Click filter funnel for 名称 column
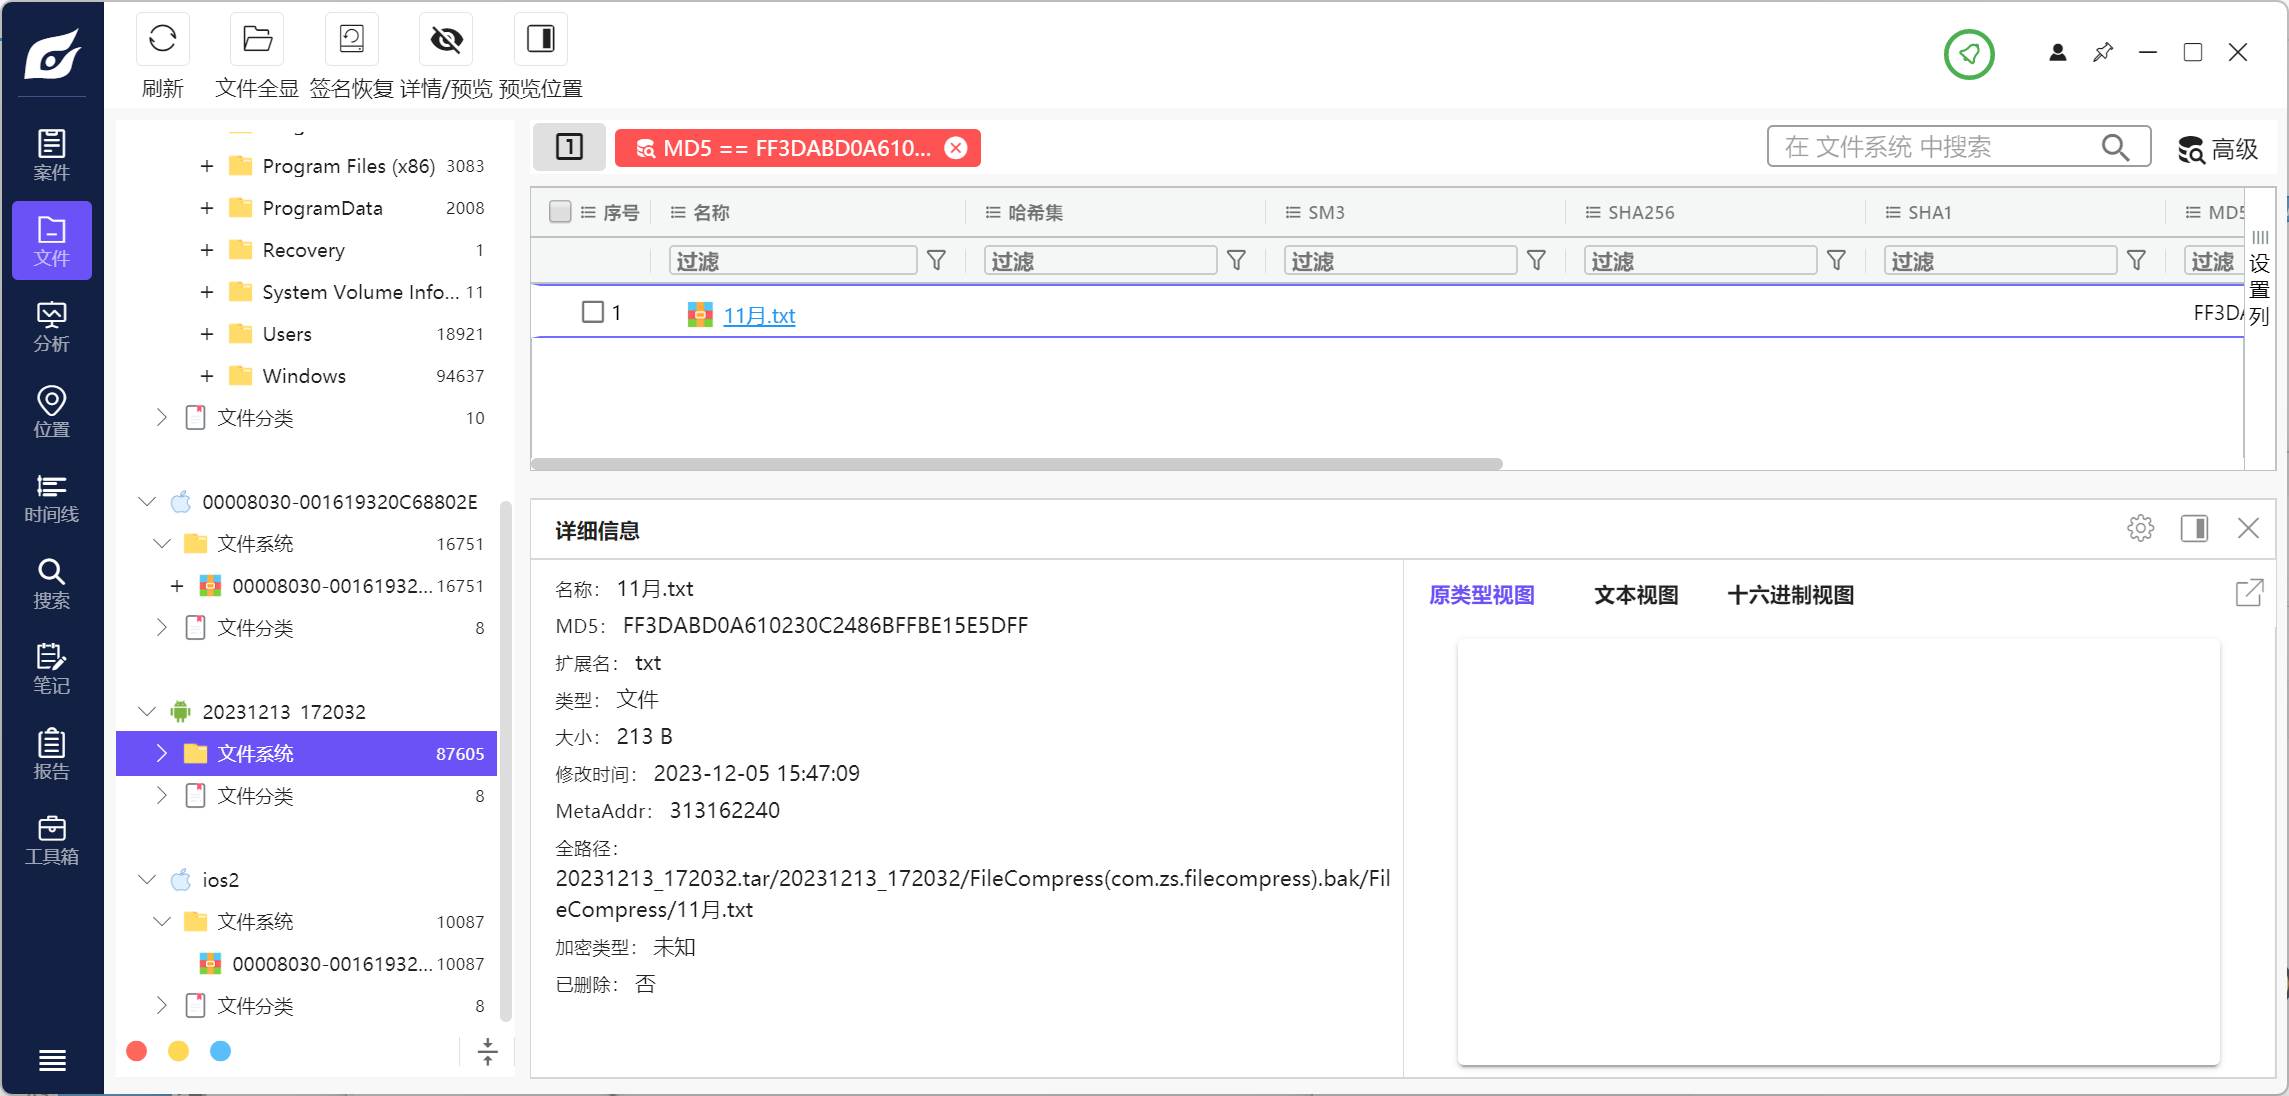2289x1096 pixels. click(x=937, y=261)
